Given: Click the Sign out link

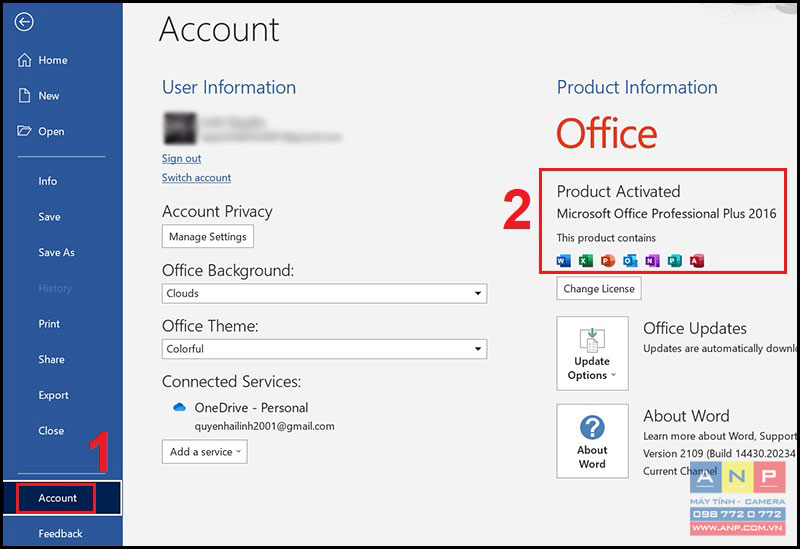Looking at the screenshot, I should [182, 159].
